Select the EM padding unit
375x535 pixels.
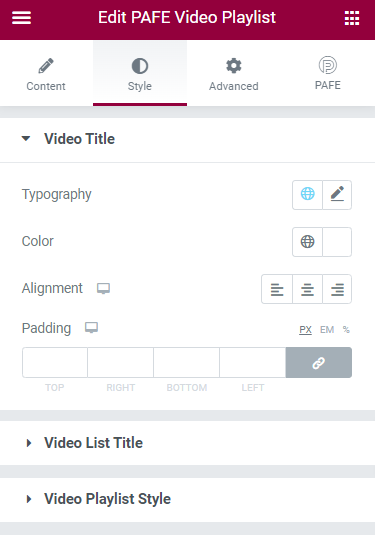327,330
